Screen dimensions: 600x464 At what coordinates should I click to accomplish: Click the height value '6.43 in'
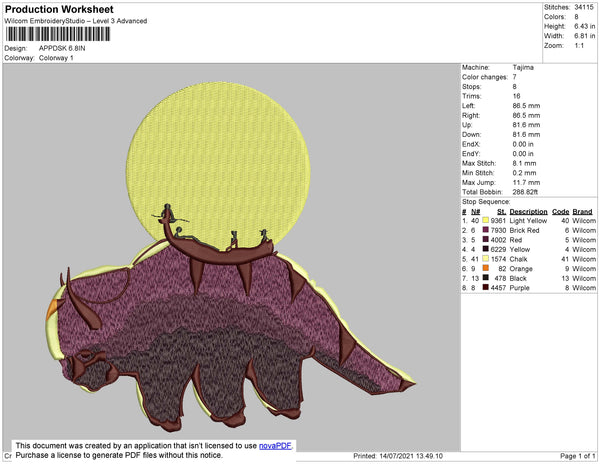(x=584, y=26)
